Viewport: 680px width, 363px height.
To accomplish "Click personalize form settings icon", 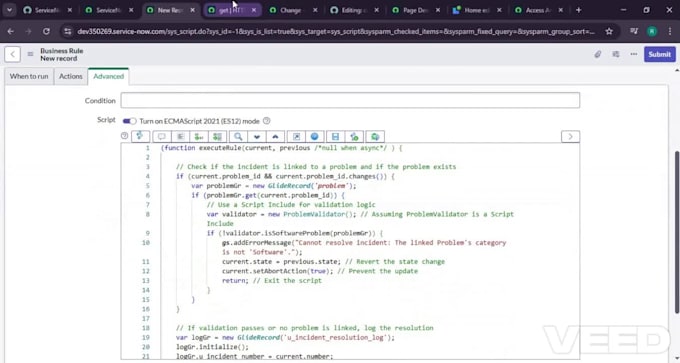I will click(x=616, y=54).
